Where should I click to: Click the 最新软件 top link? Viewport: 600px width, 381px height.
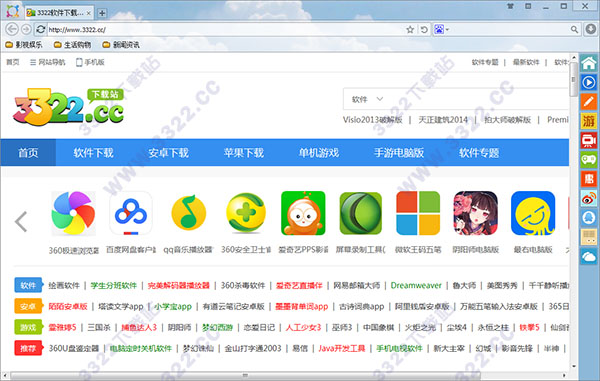pos(526,62)
